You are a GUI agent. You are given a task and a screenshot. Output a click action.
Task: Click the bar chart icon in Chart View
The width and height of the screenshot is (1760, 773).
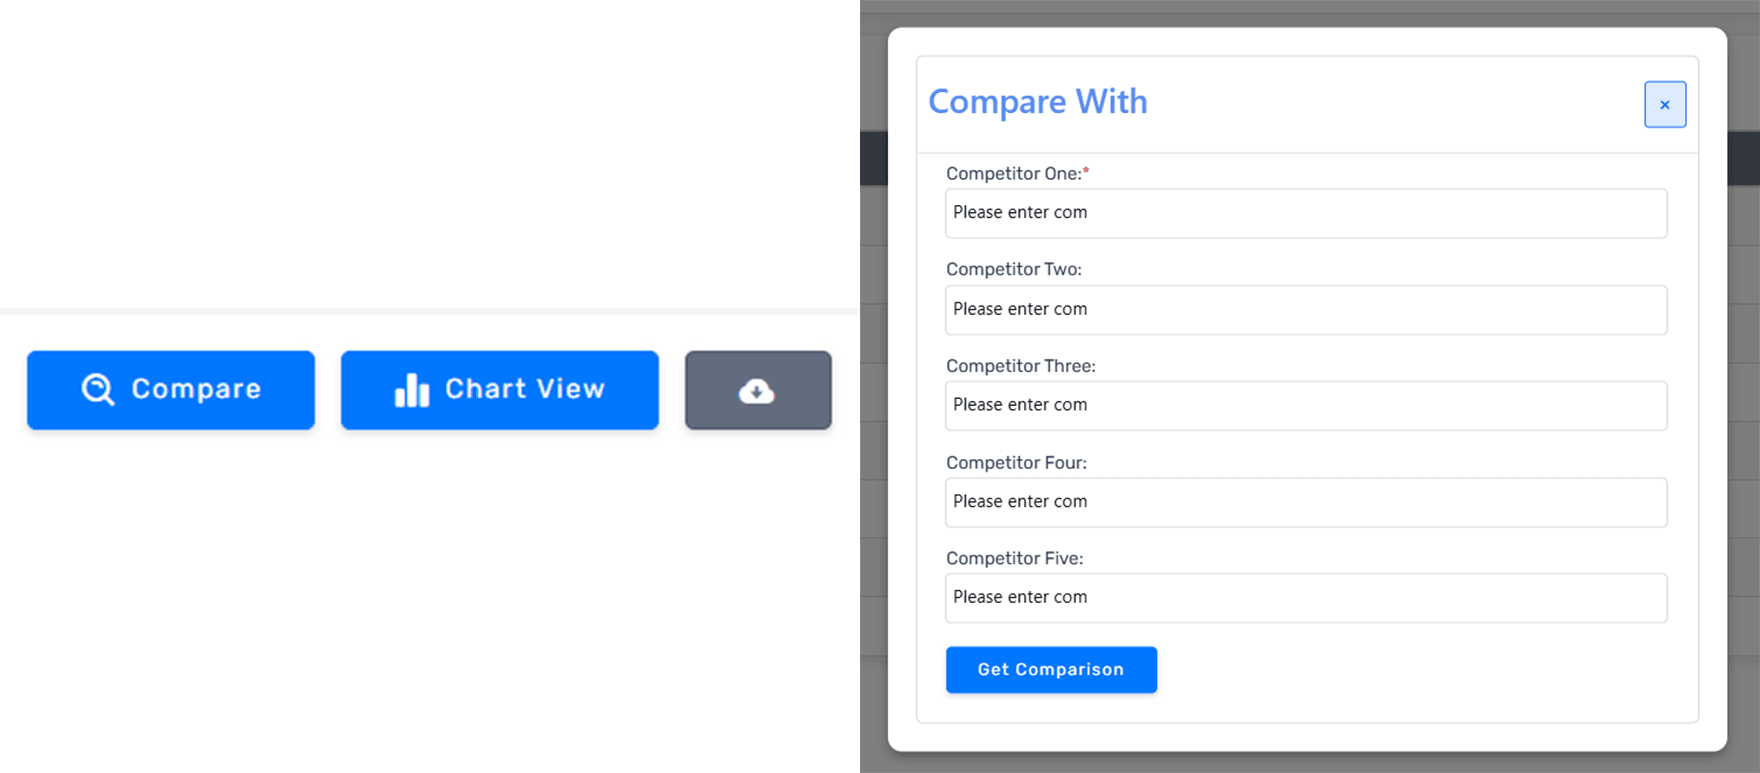412,390
